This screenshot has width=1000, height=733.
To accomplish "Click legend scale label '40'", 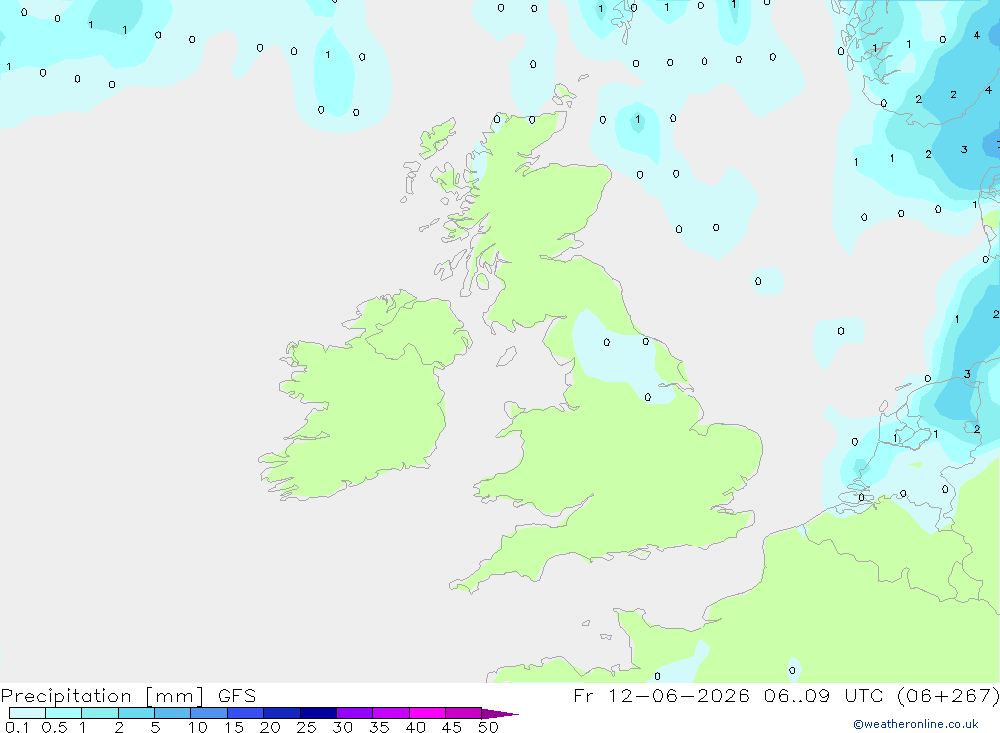I will (x=415, y=727).
